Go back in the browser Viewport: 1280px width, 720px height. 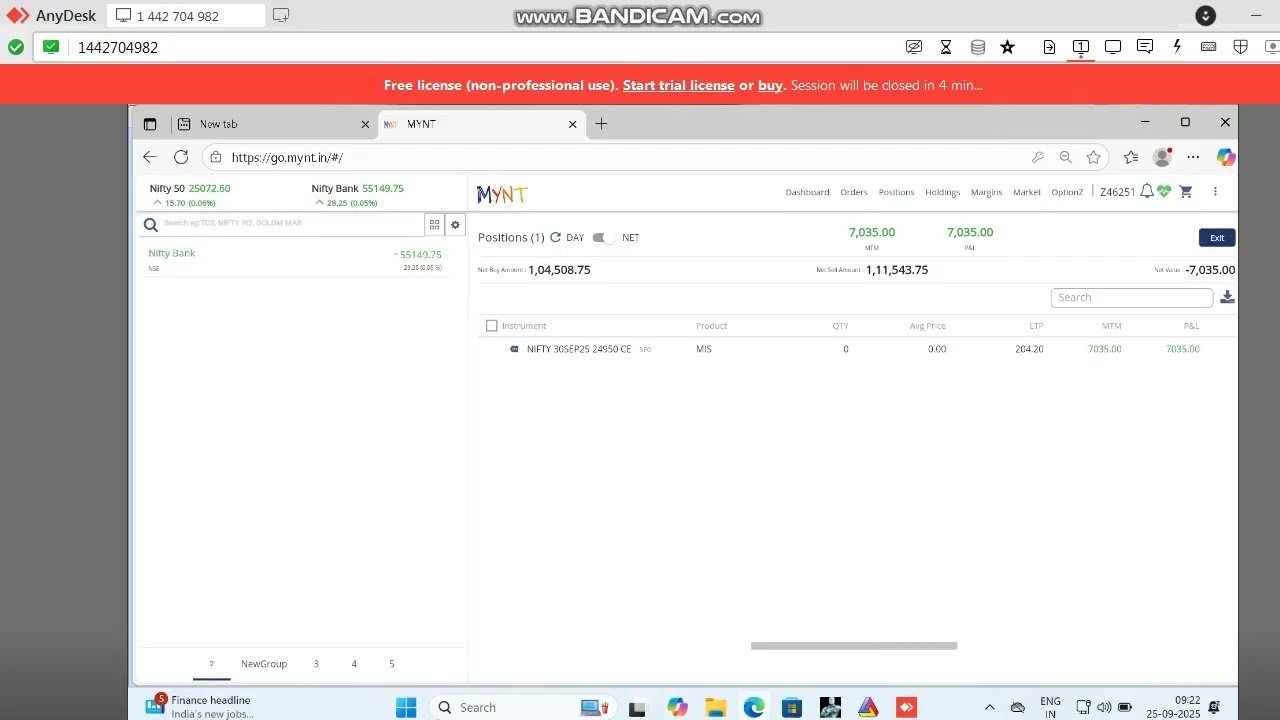point(150,157)
